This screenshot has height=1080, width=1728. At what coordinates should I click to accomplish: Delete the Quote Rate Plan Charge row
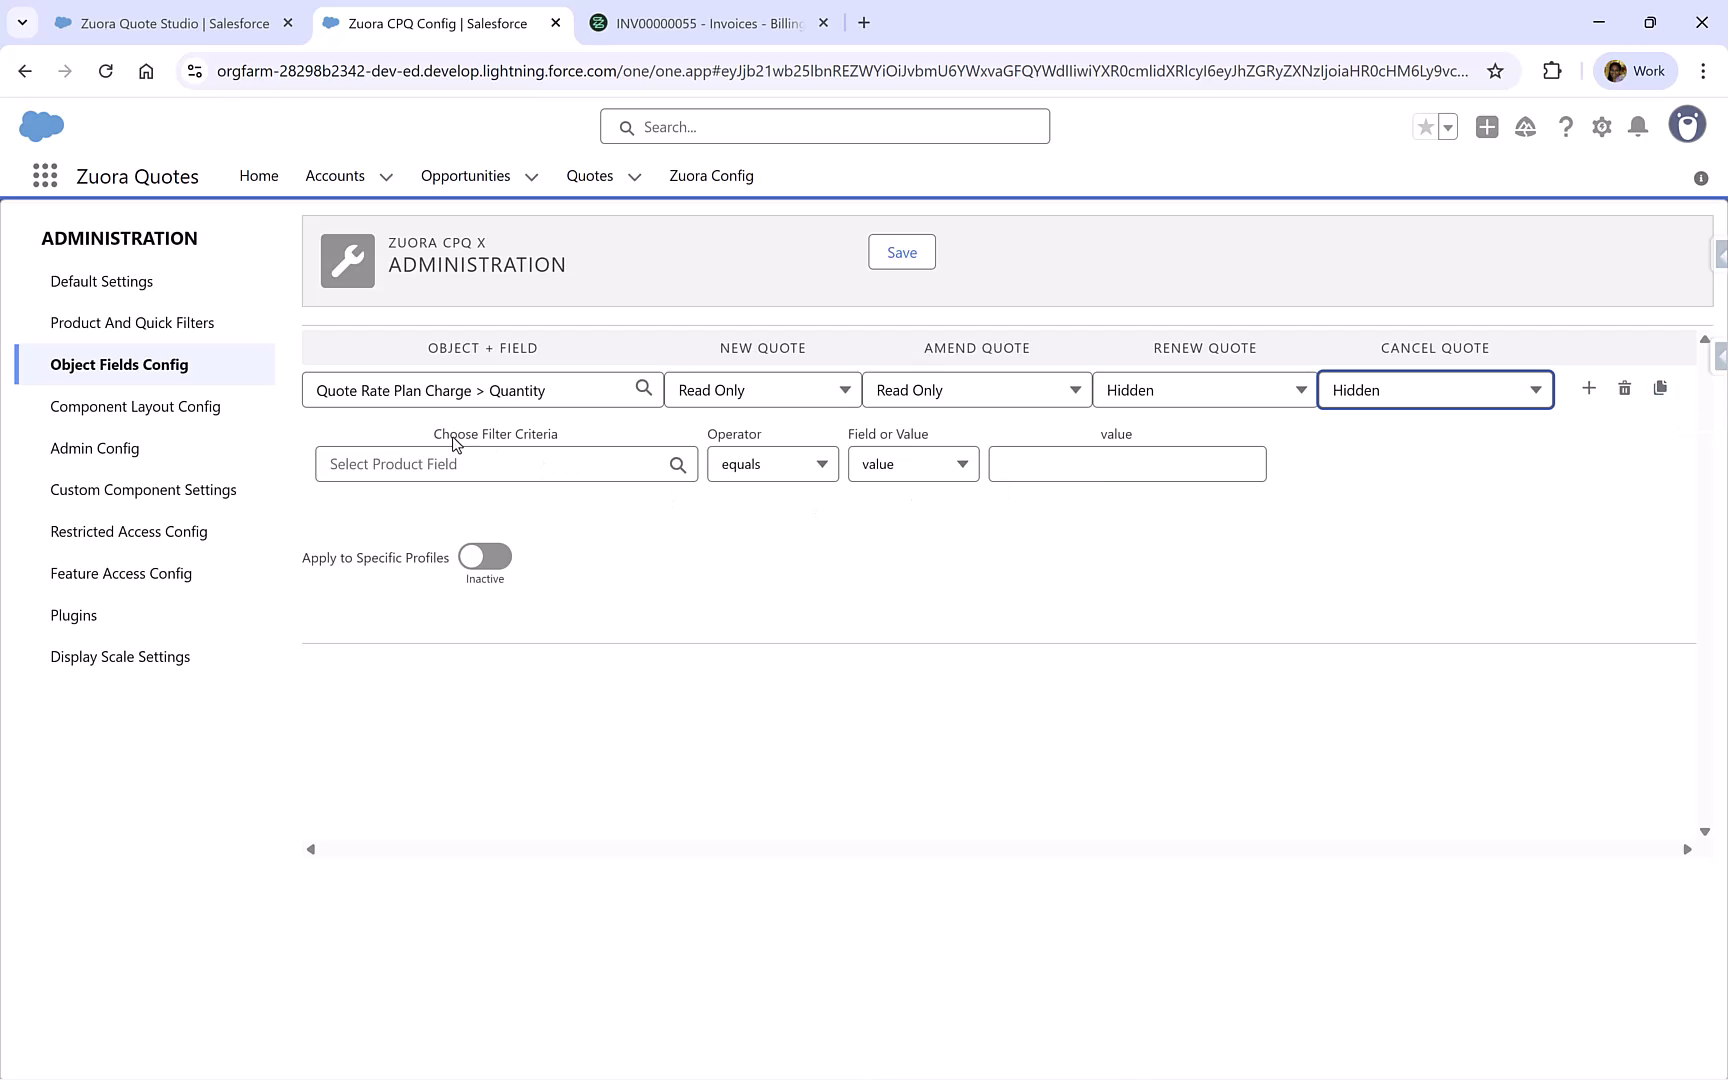tap(1624, 388)
